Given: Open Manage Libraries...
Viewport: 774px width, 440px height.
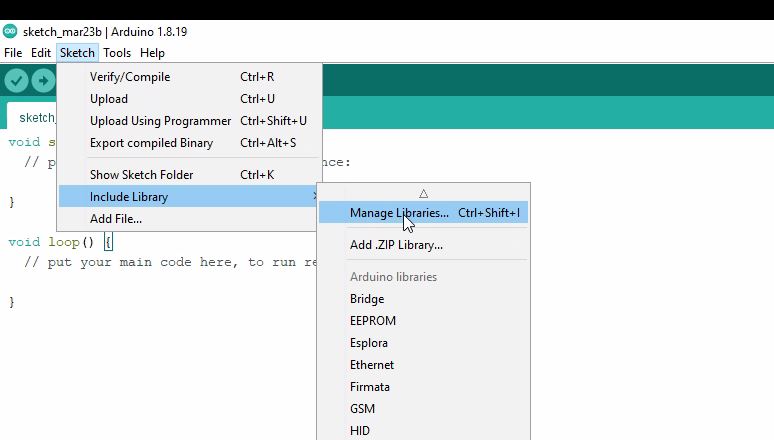Looking at the screenshot, I should pyautogui.click(x=424, y=213).
